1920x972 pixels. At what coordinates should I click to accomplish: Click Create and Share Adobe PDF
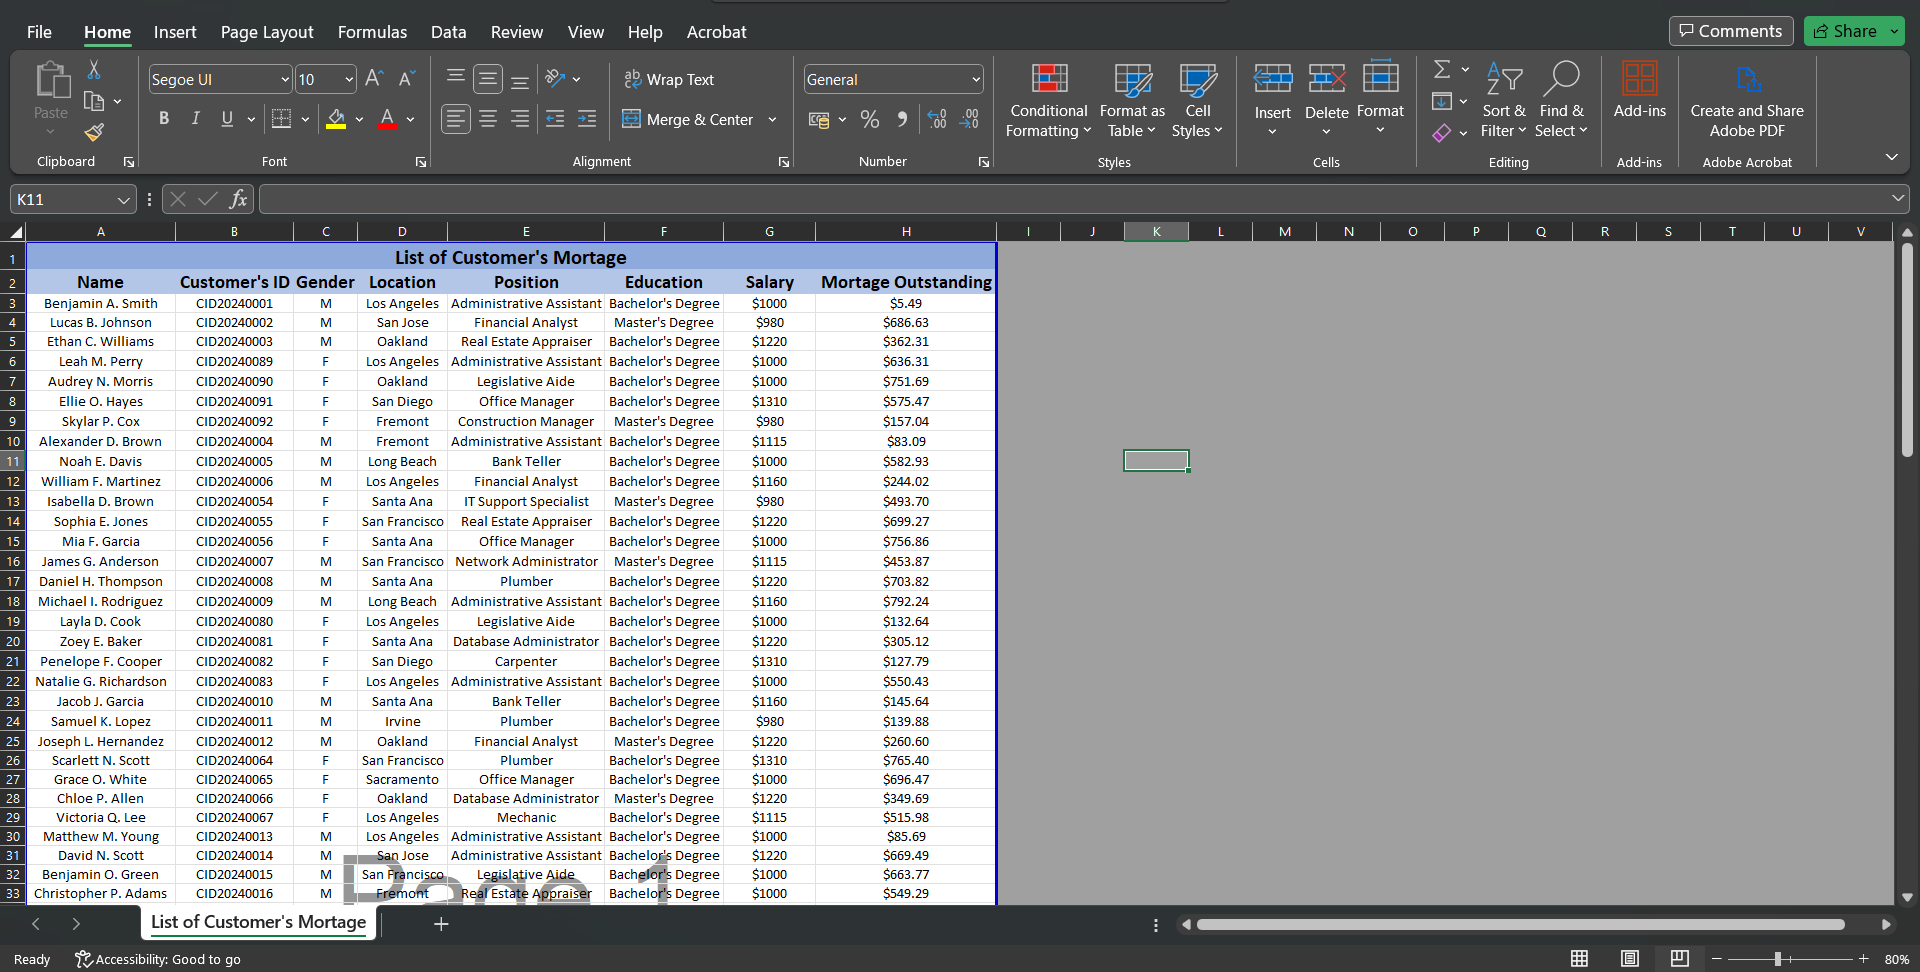coord(1747,100)
